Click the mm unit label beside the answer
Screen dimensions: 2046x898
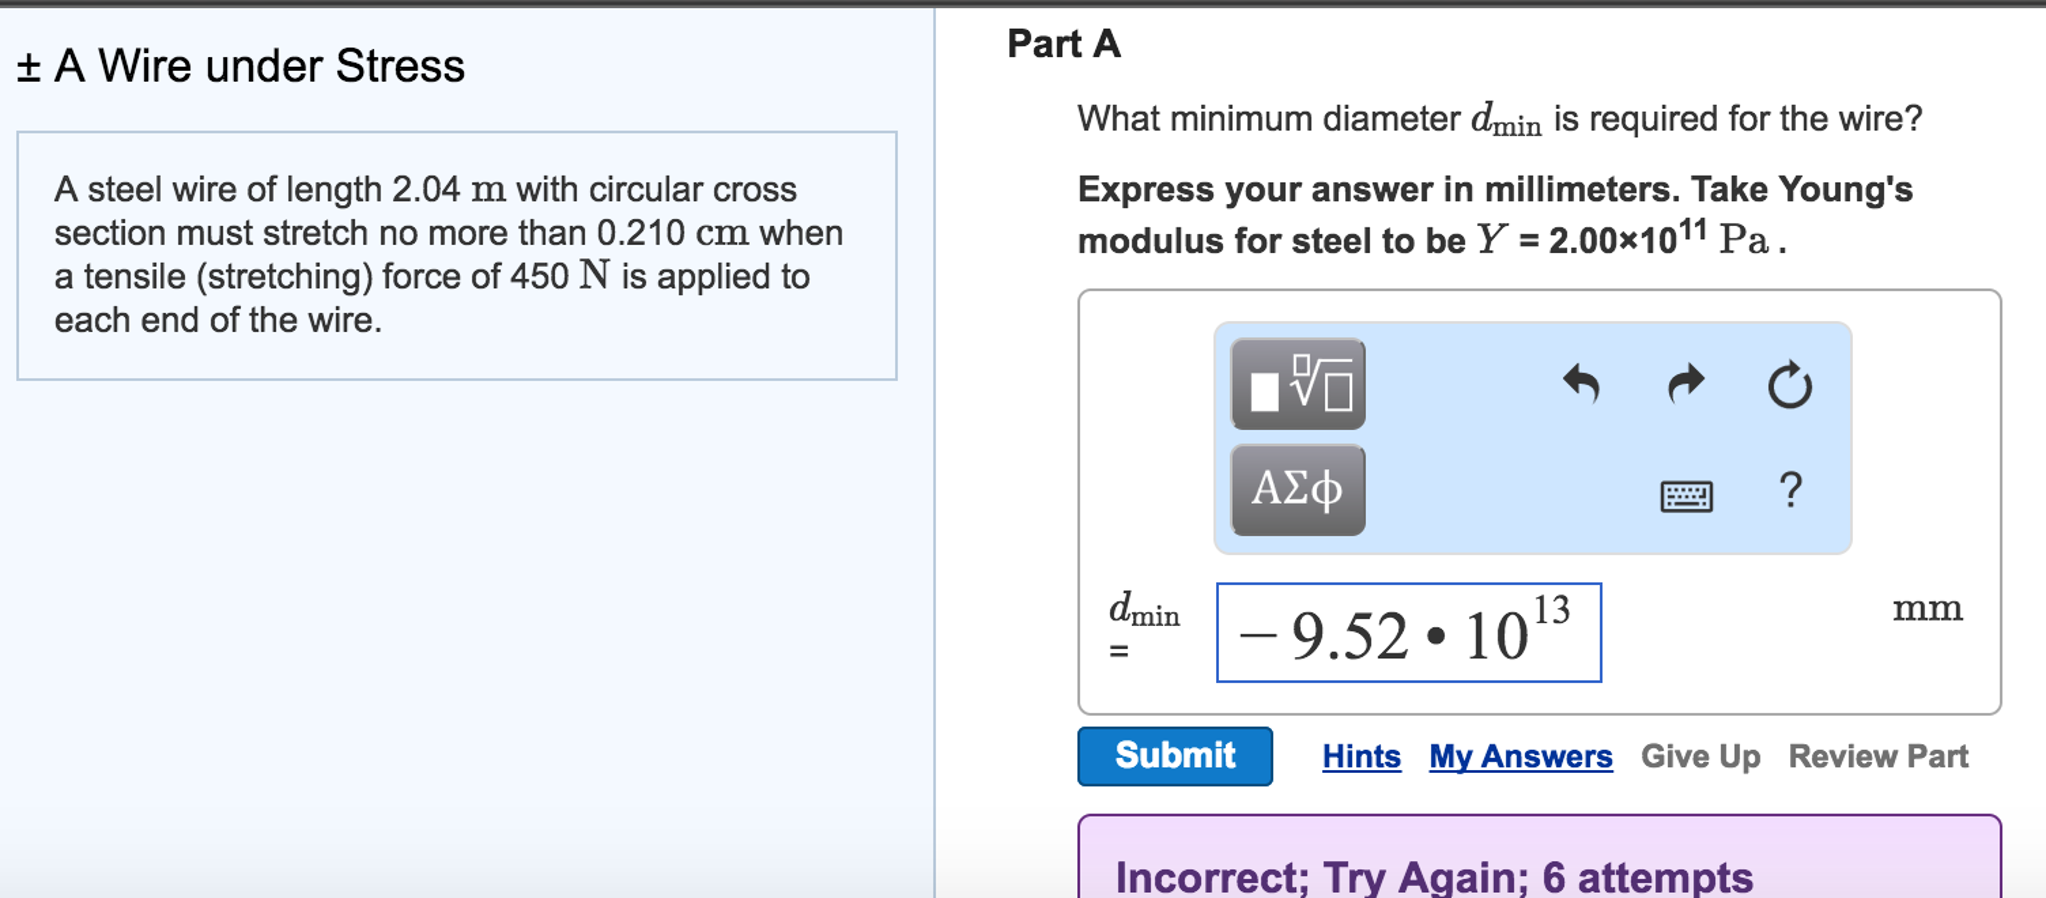[1926, 608]
